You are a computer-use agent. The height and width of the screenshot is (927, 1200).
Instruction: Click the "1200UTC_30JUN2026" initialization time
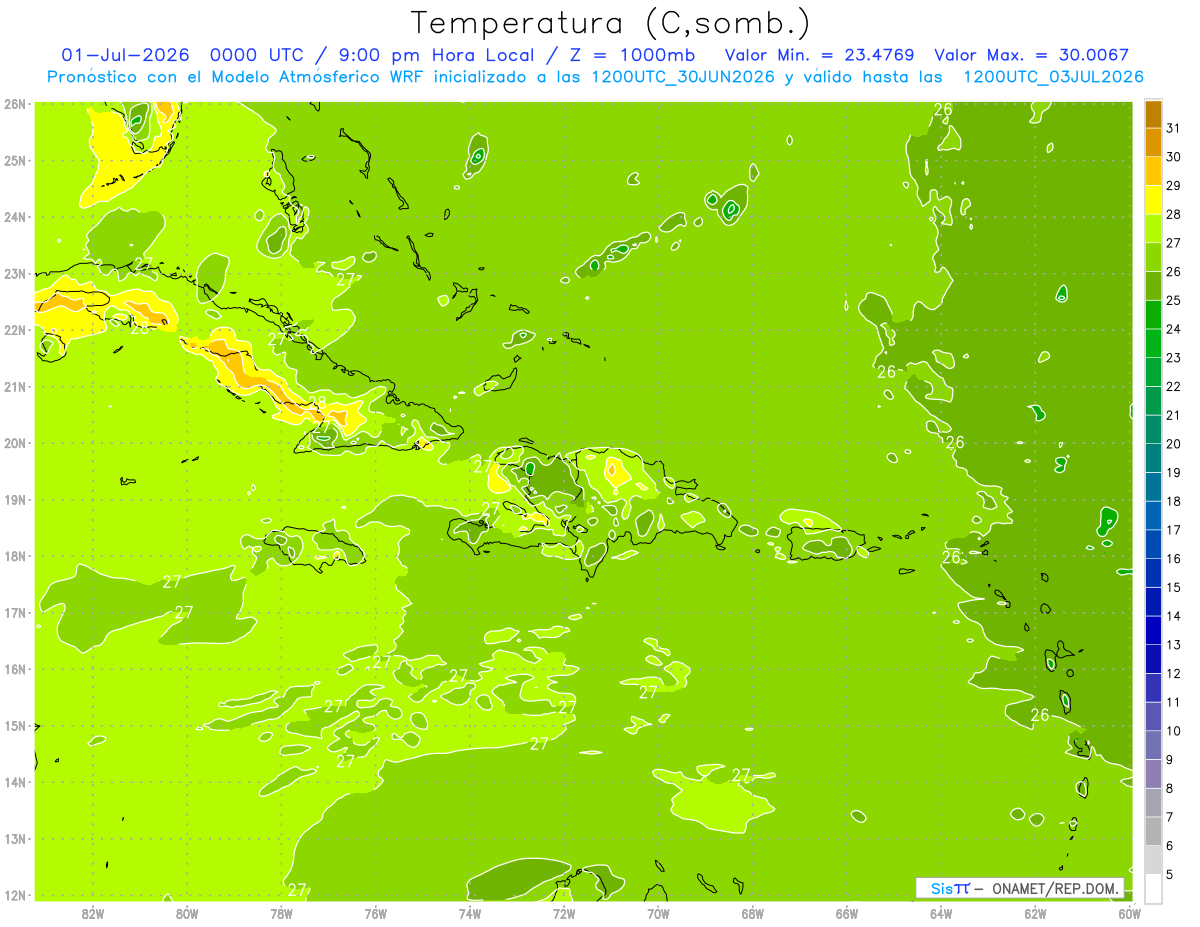pos(675,77)
